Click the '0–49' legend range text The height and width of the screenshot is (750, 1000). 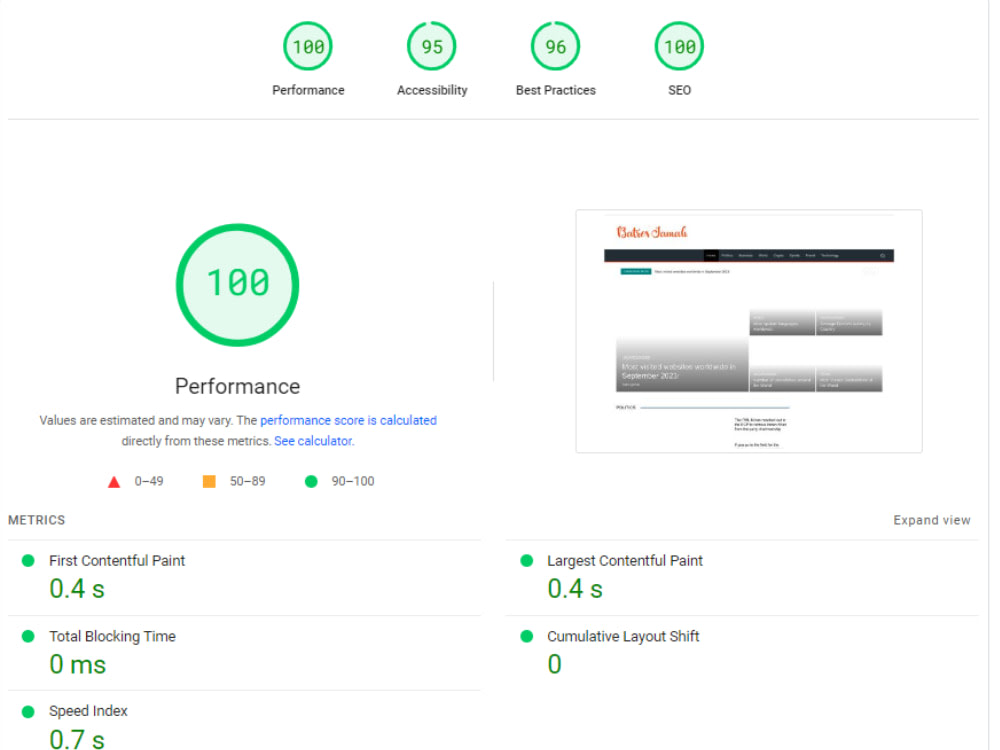149,482
